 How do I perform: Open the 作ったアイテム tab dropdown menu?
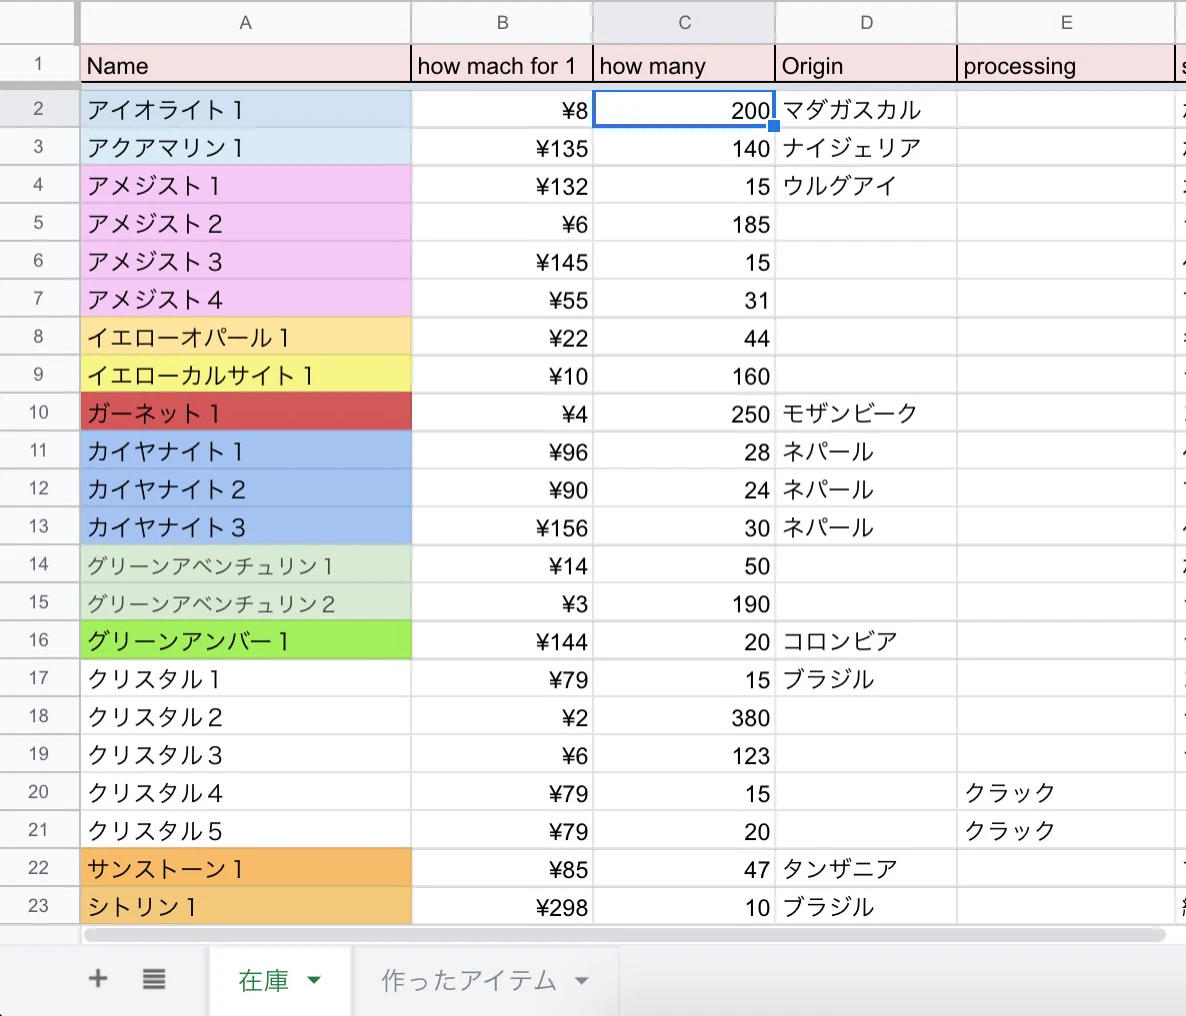coord(581,981)
